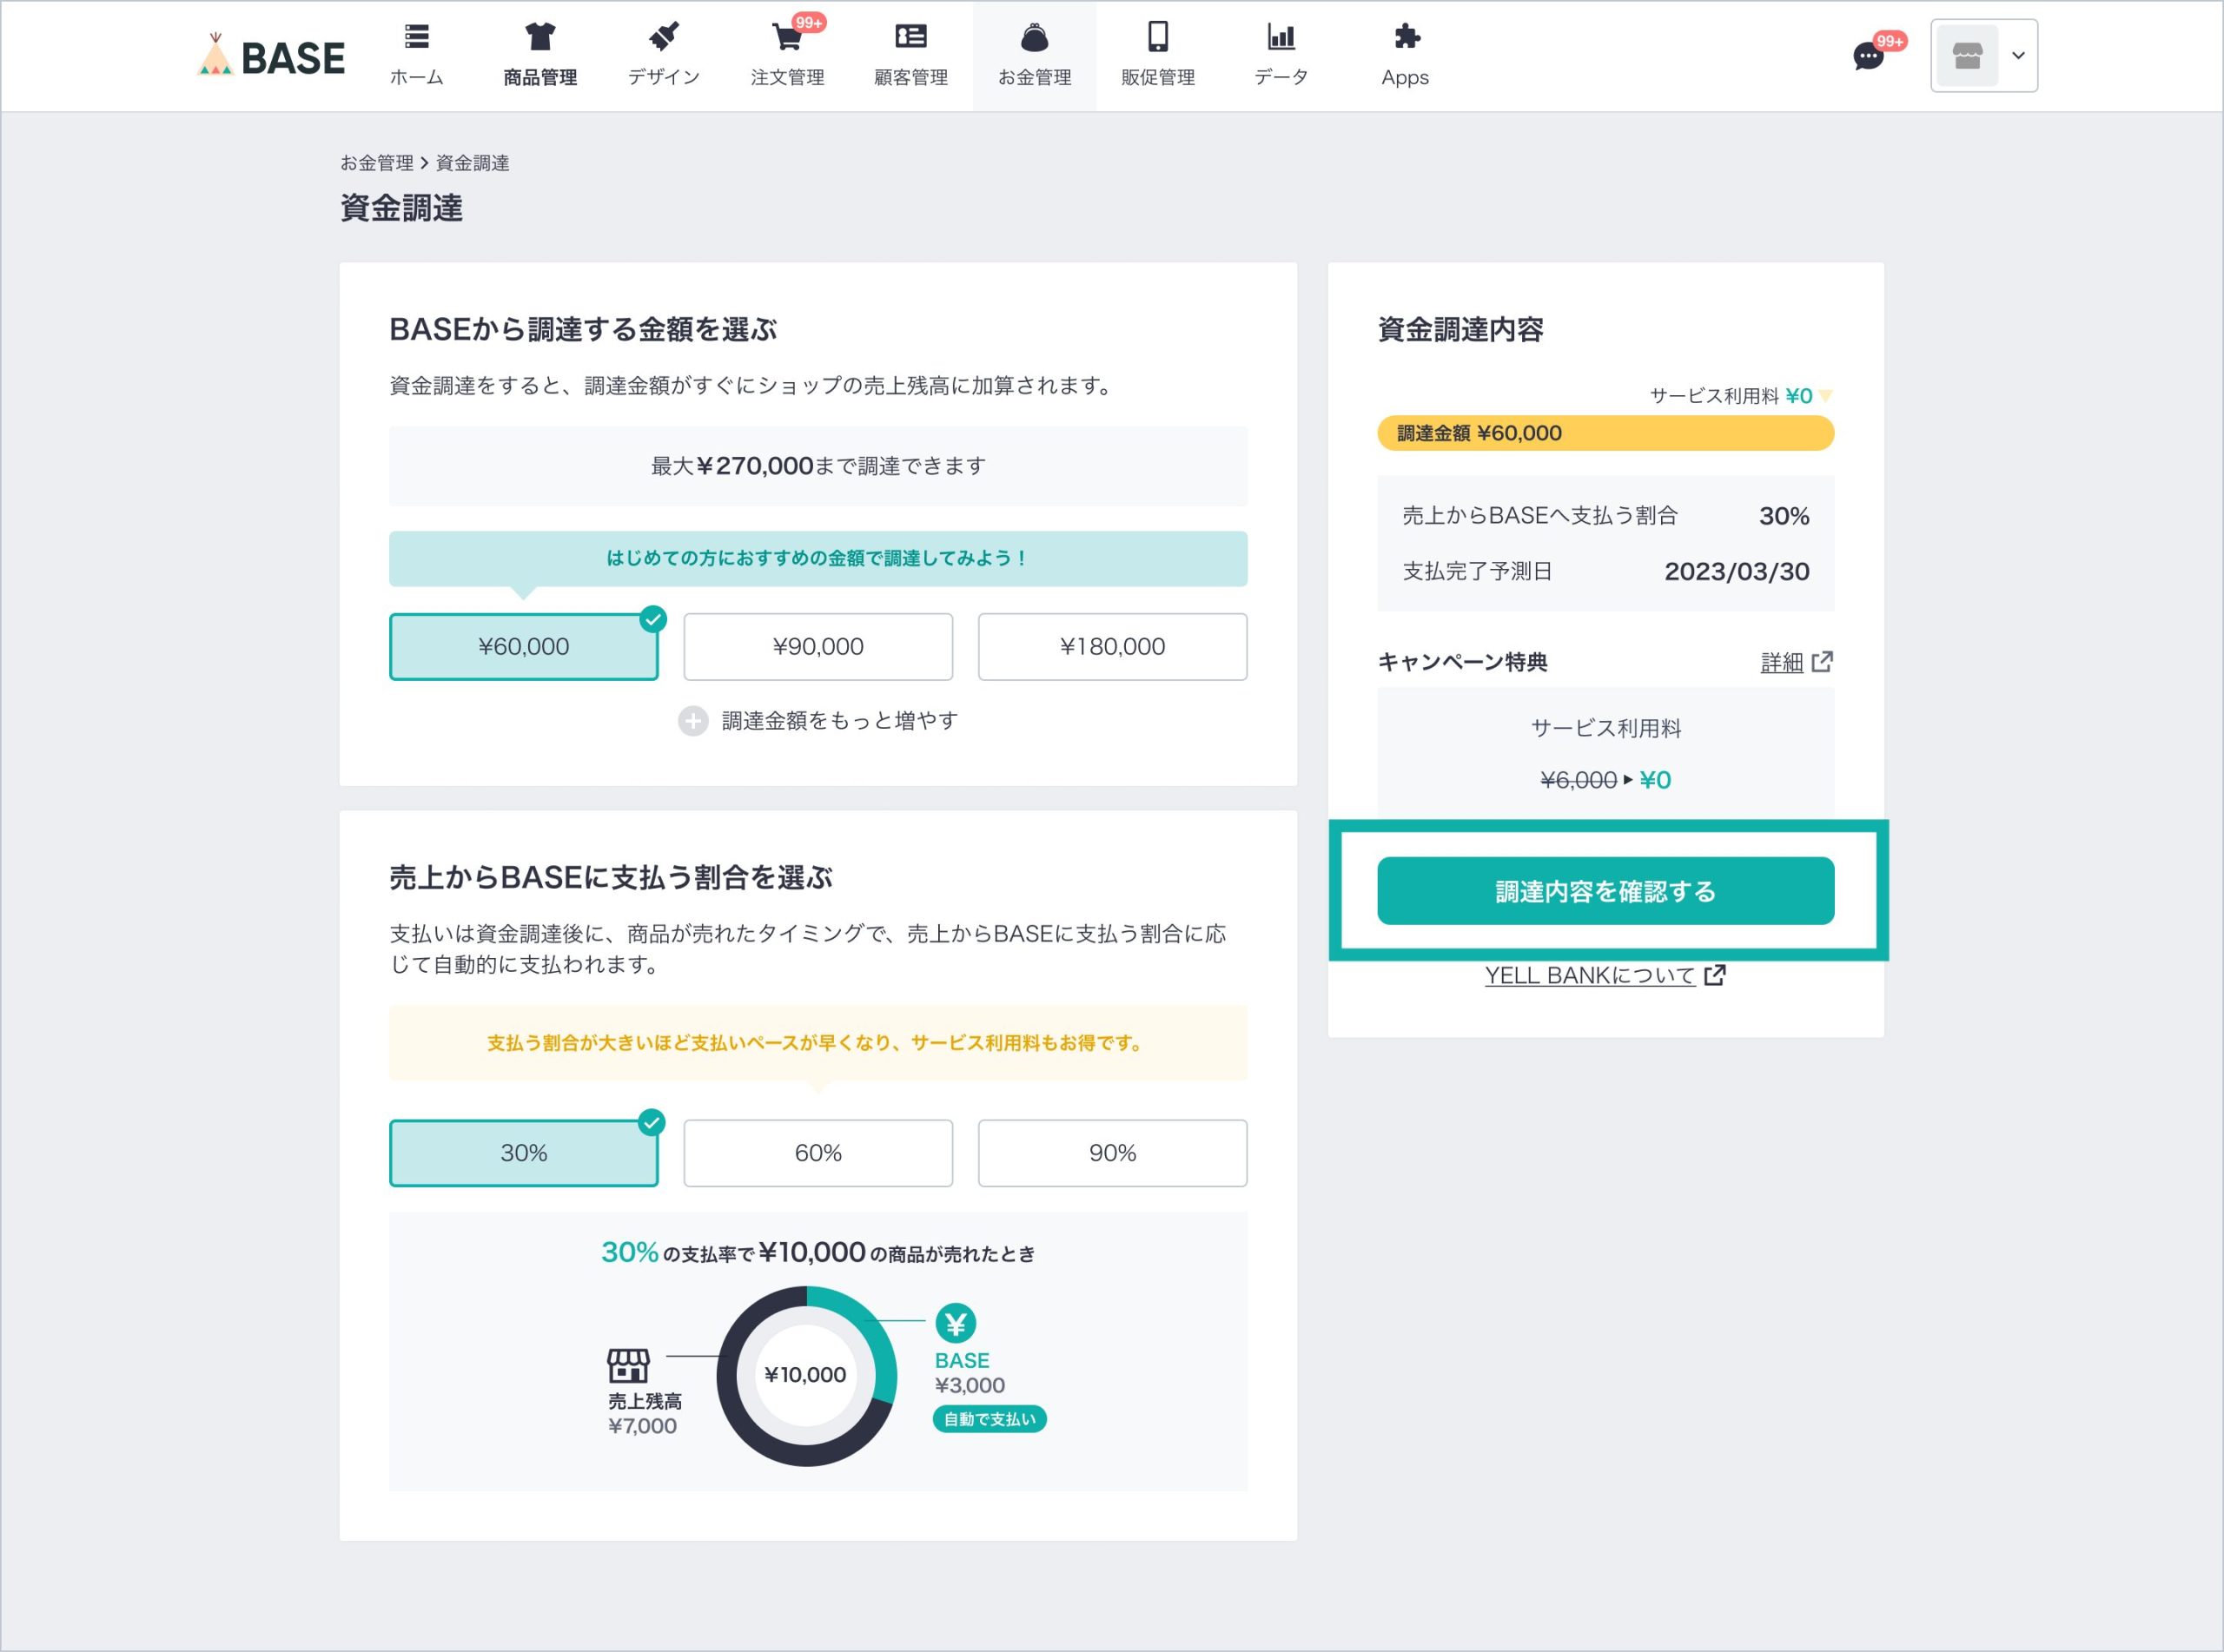Expand the shop account dropdown arrow

coord(2018,56)
